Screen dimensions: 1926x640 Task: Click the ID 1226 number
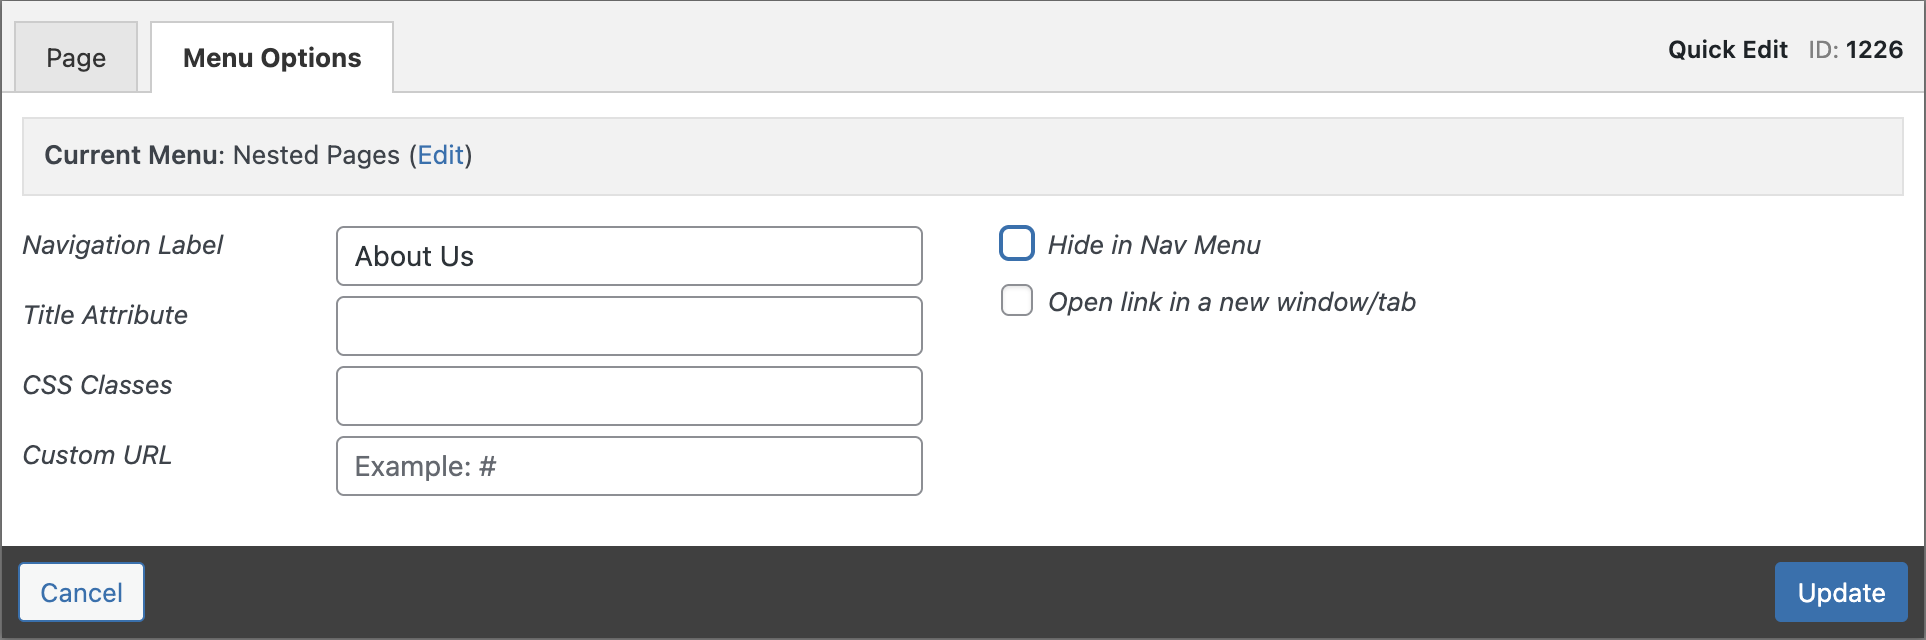click(1873, 50)
